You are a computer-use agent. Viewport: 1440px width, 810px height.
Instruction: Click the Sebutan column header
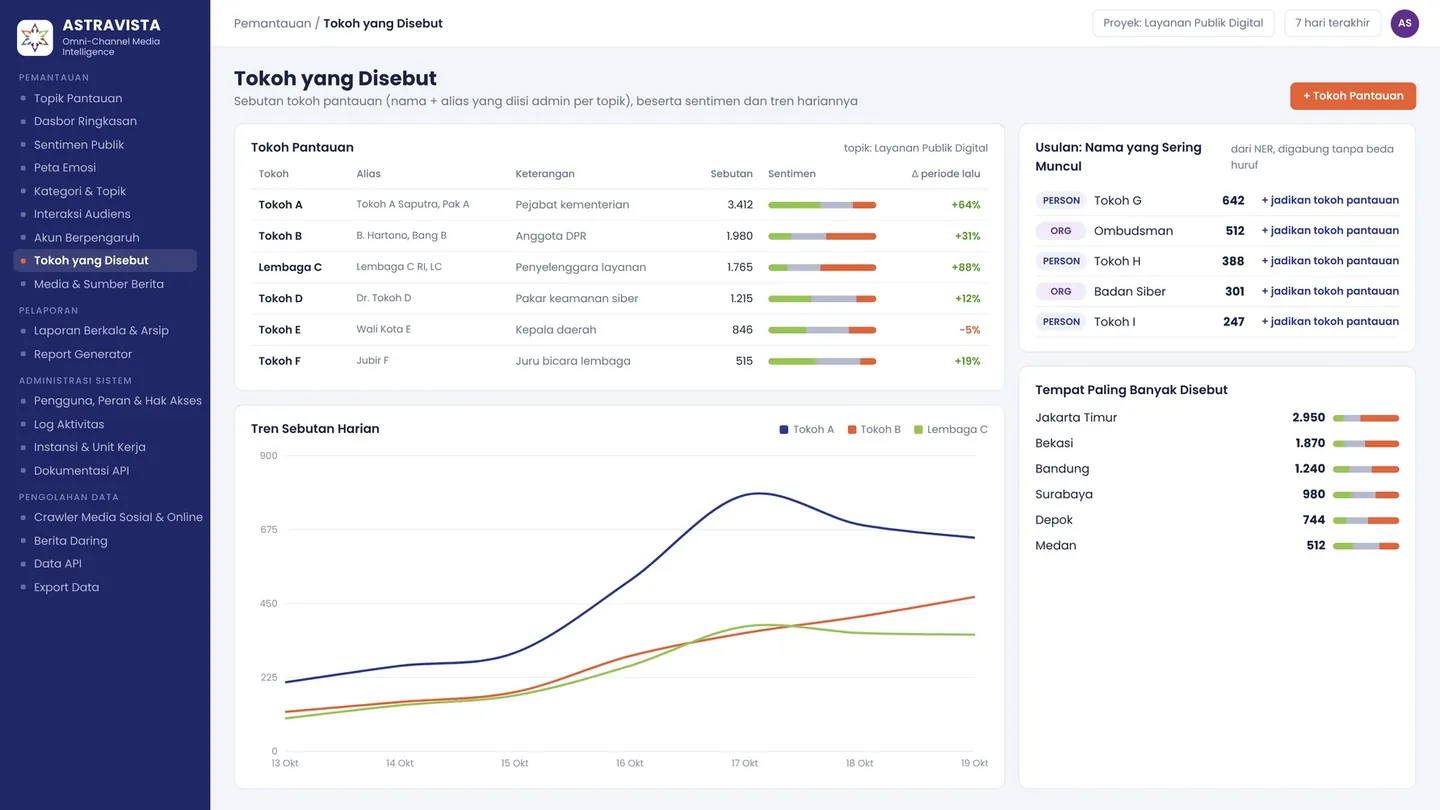point(731,174)
